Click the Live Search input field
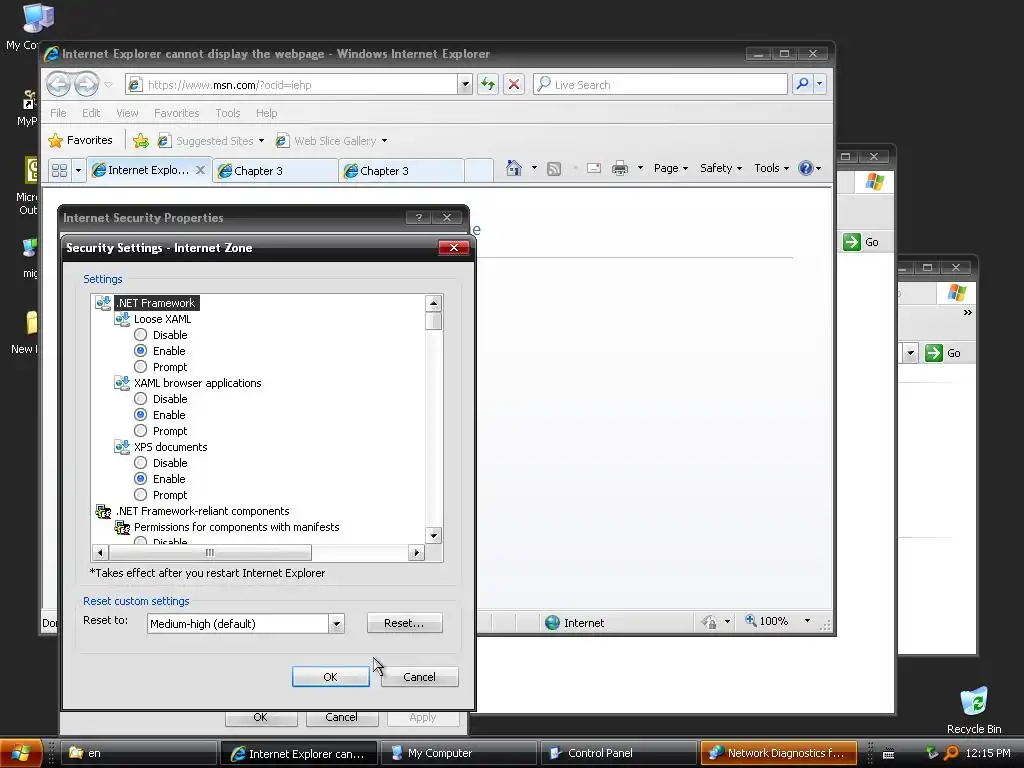The width and height of the screenshot is (1024, 768). pyautogui.click(x=660, y=84)
